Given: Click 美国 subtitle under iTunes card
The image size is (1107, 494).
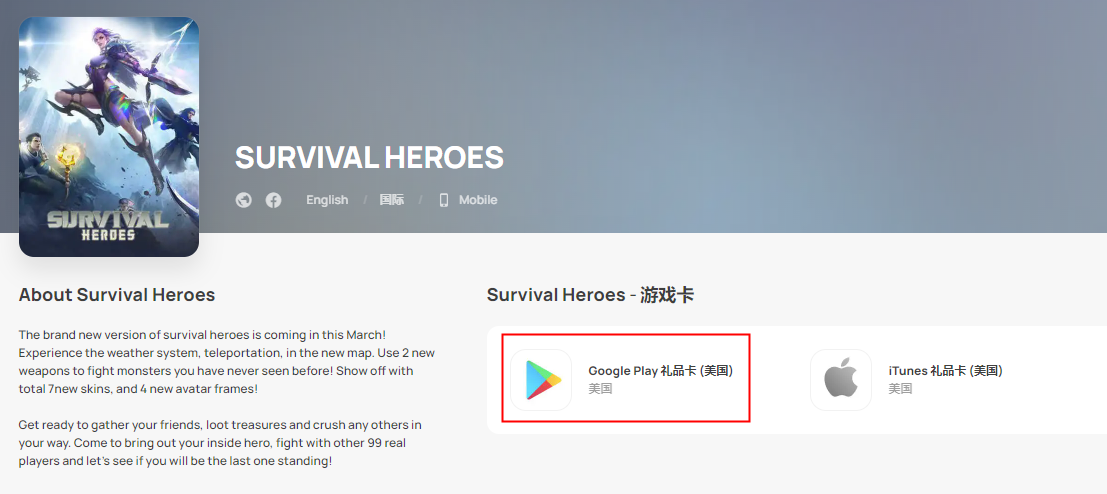Looking at the screenshot, I should pyautogui.click(x=900, y=389).
